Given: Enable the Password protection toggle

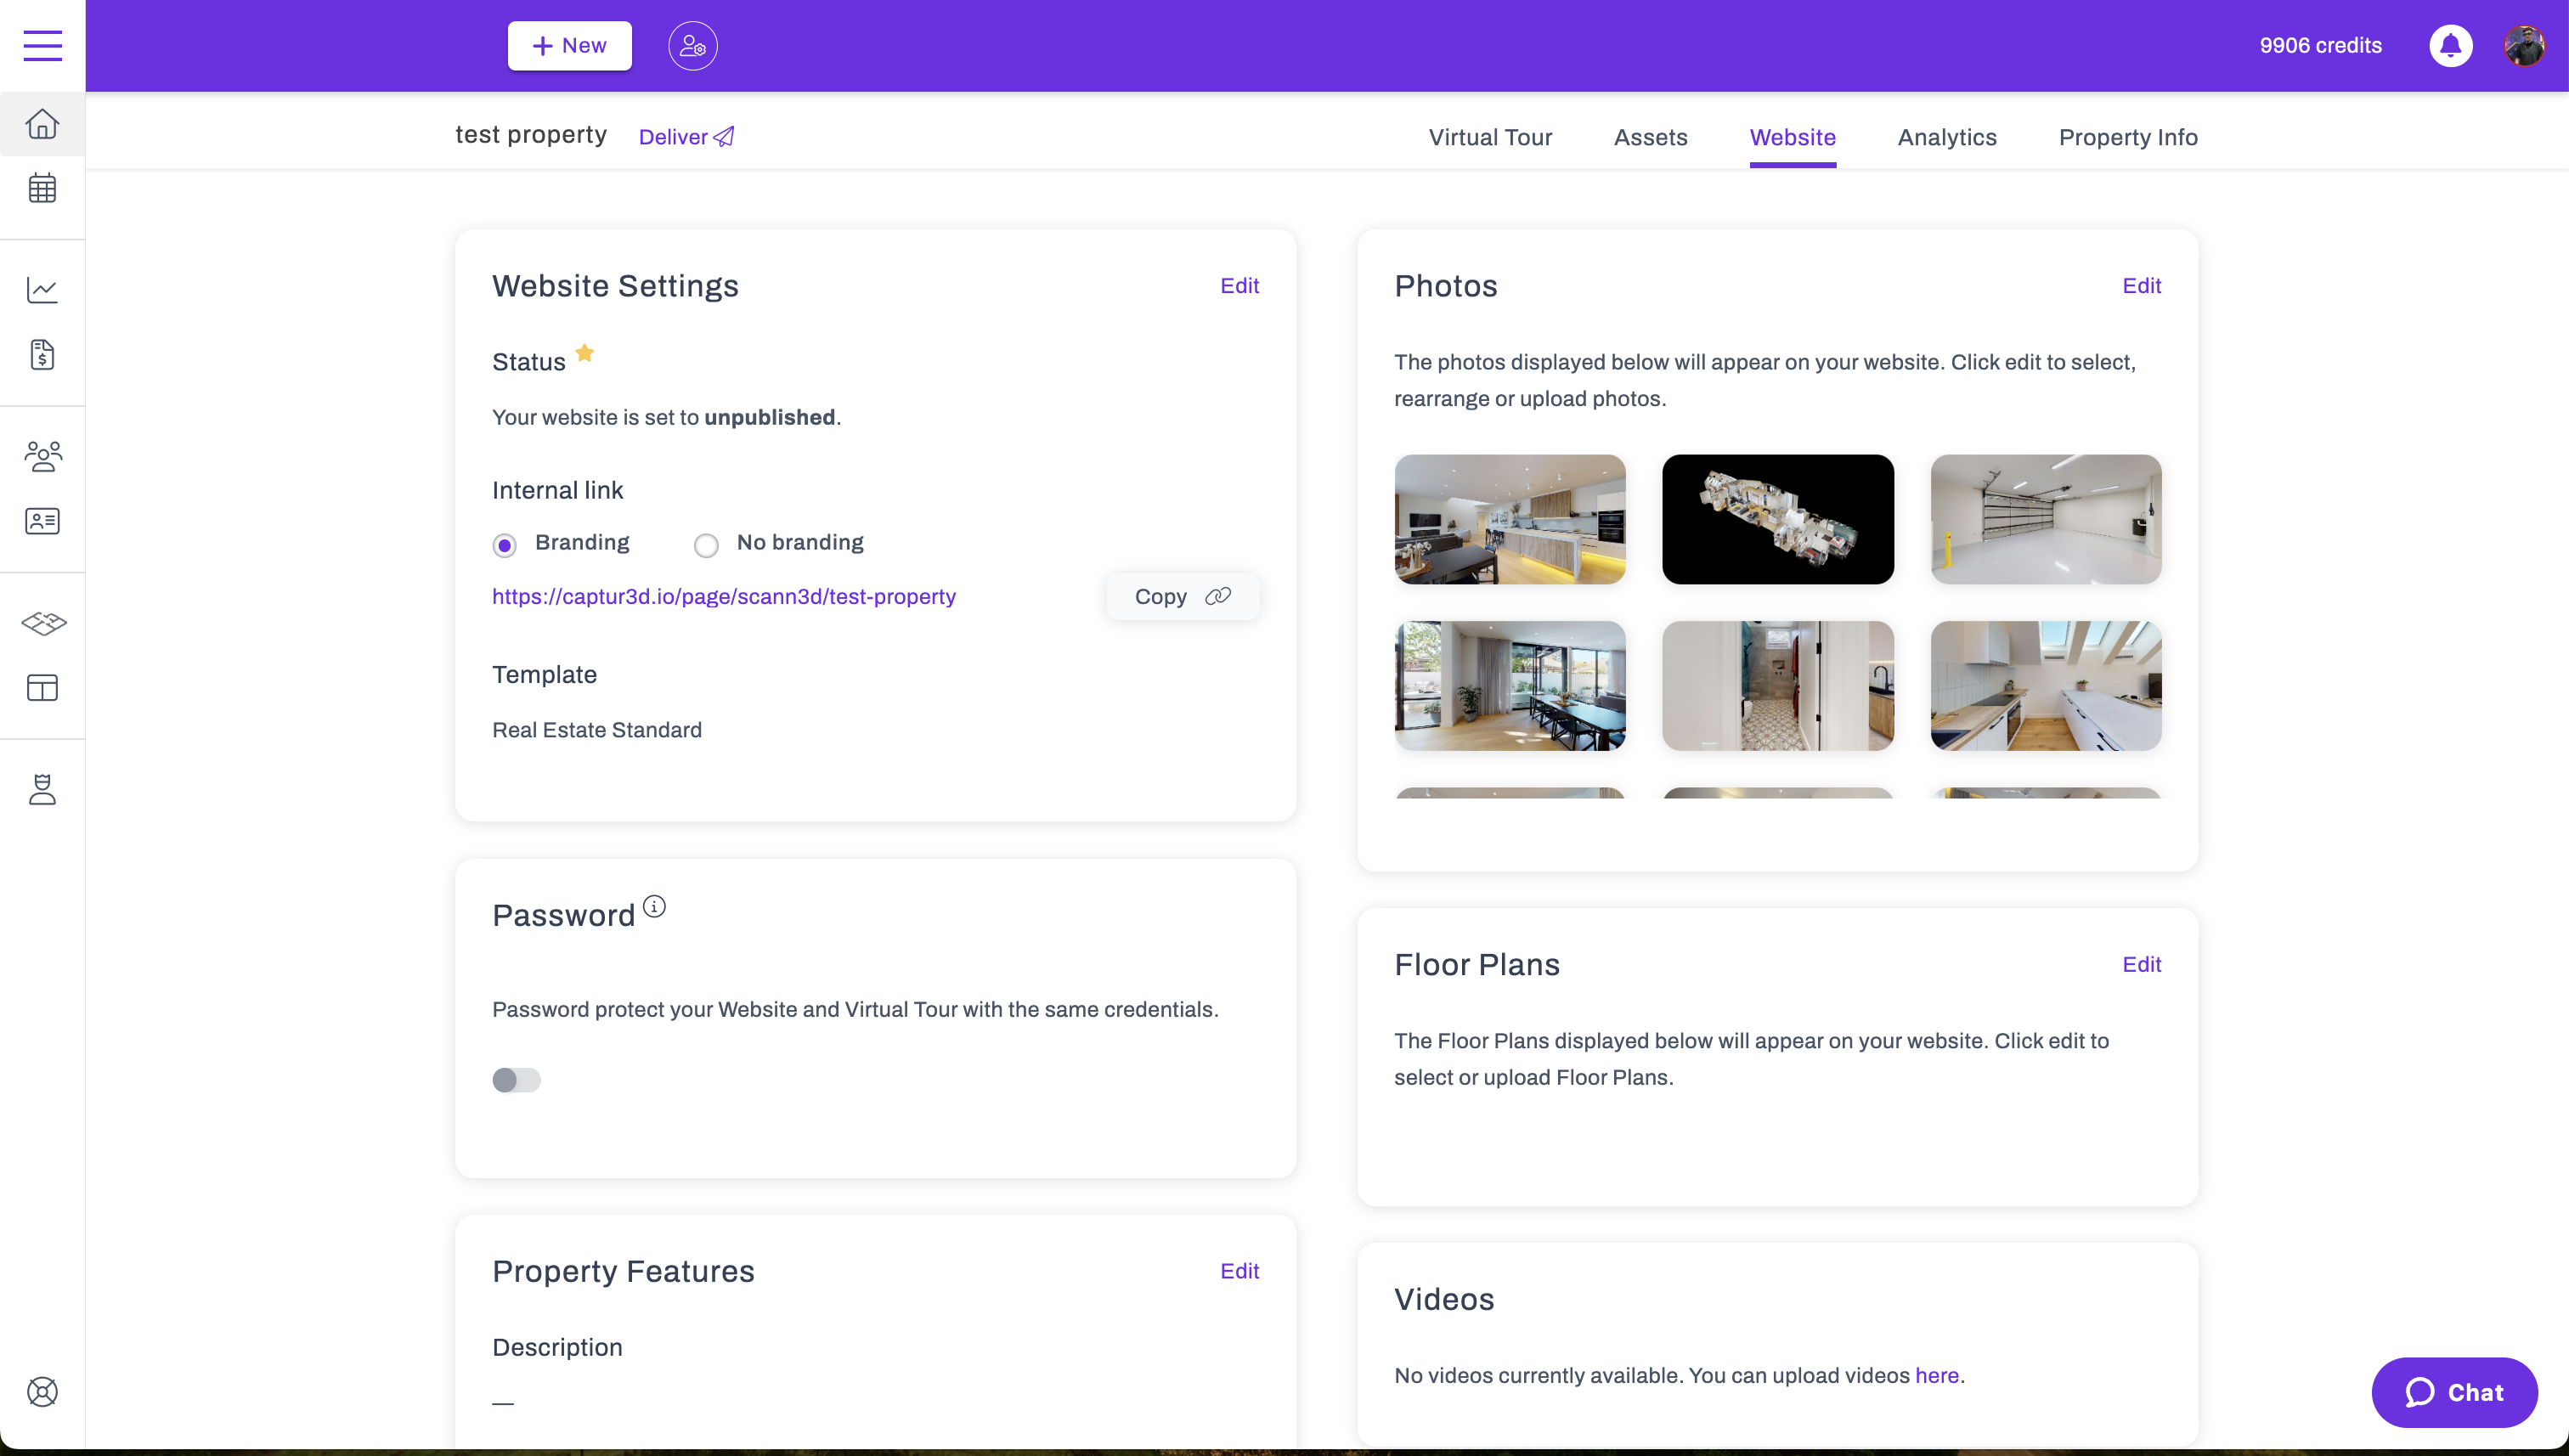Looking at the screenshot, I should pyautogui.click(x=516, y=1080).
